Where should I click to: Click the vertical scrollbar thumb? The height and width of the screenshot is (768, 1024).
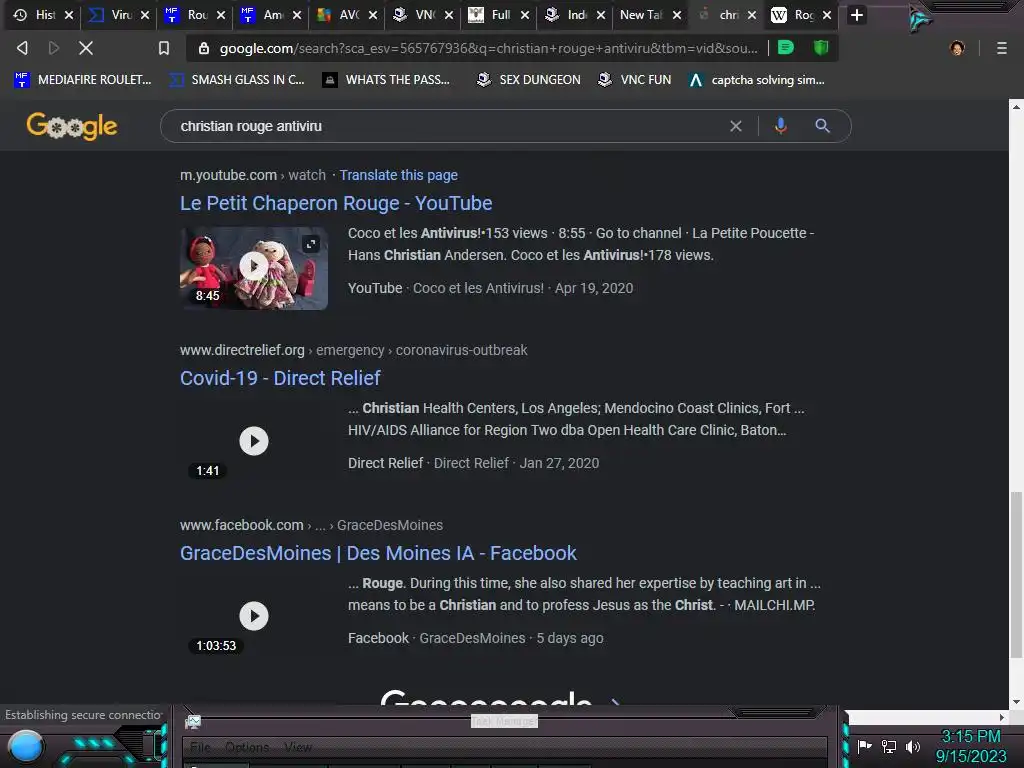tap(1016, 575)
